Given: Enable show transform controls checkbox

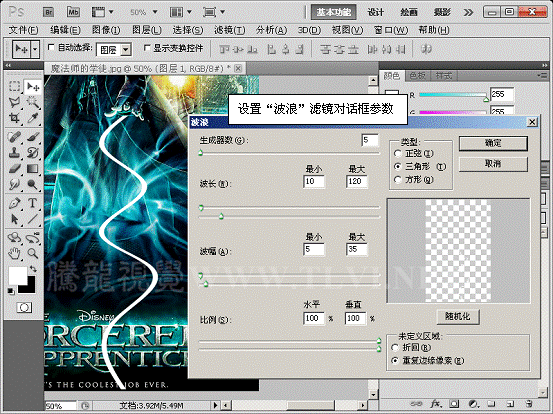Looking at the screenshot, I should [147, 48].
